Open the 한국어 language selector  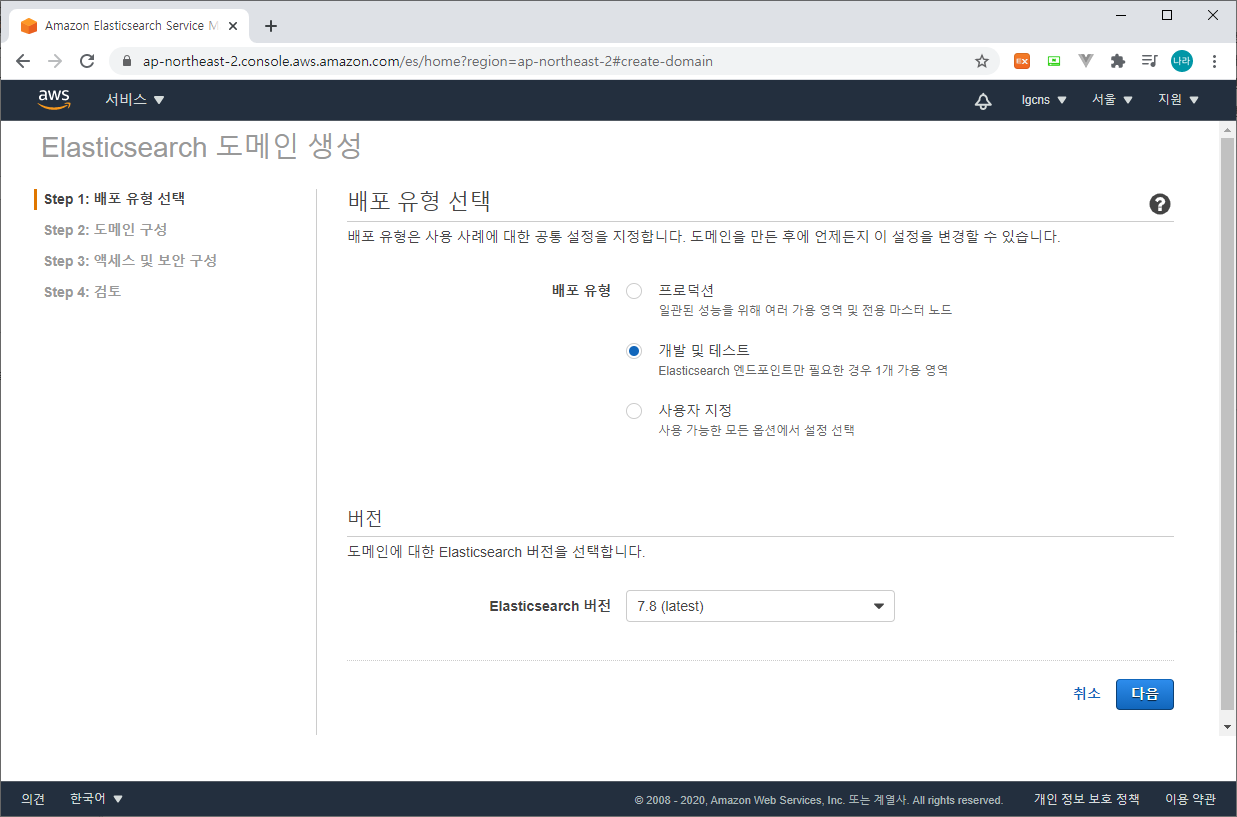click(x=97, y=799)
